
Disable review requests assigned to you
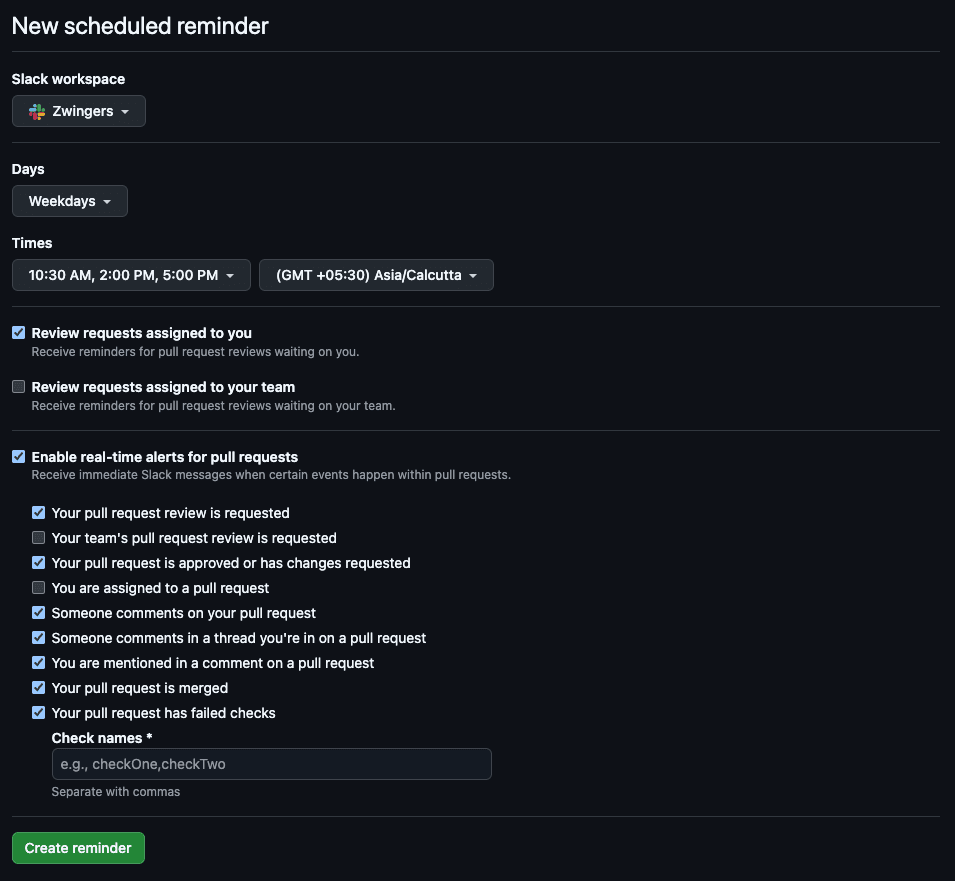point(18,332)
